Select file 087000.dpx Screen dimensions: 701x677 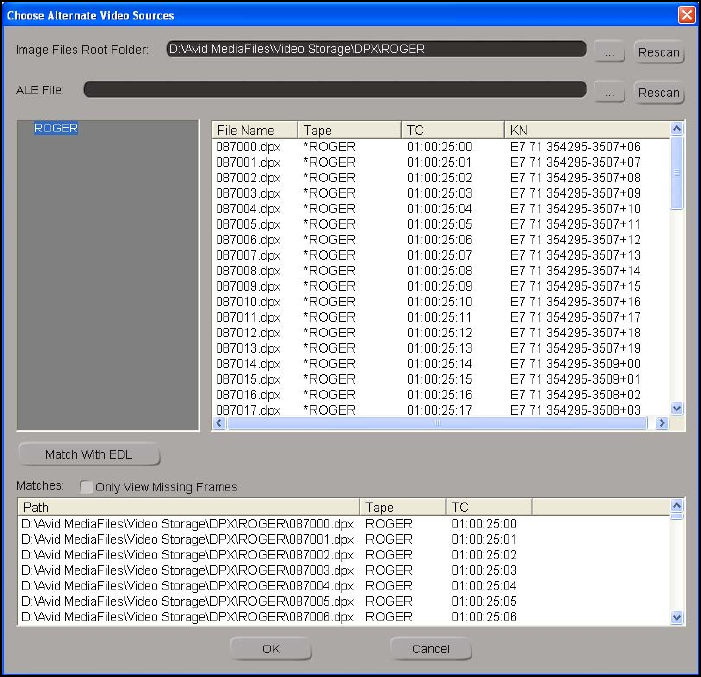[x=249, y=147]
